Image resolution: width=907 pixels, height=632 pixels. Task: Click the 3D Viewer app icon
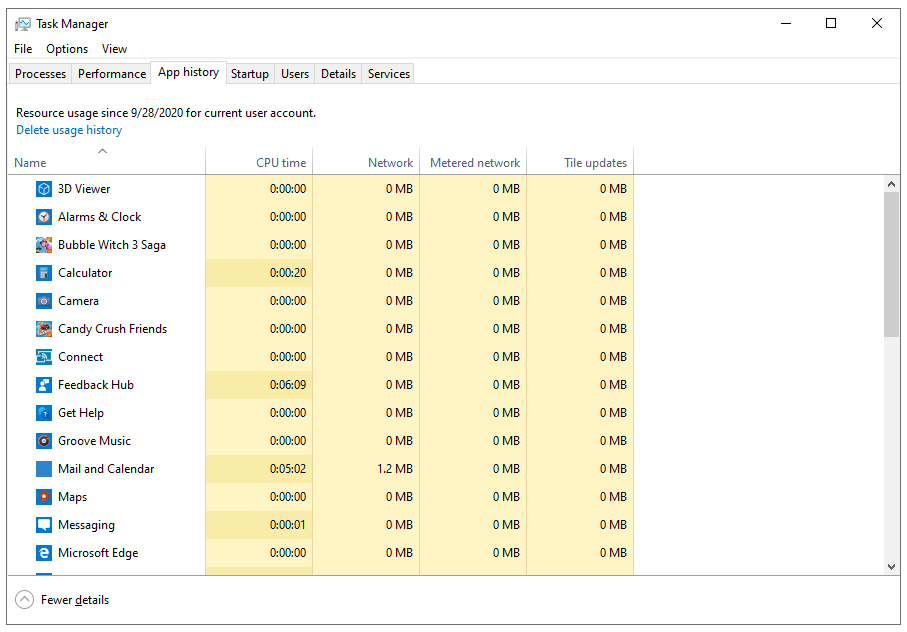point(44,189)
